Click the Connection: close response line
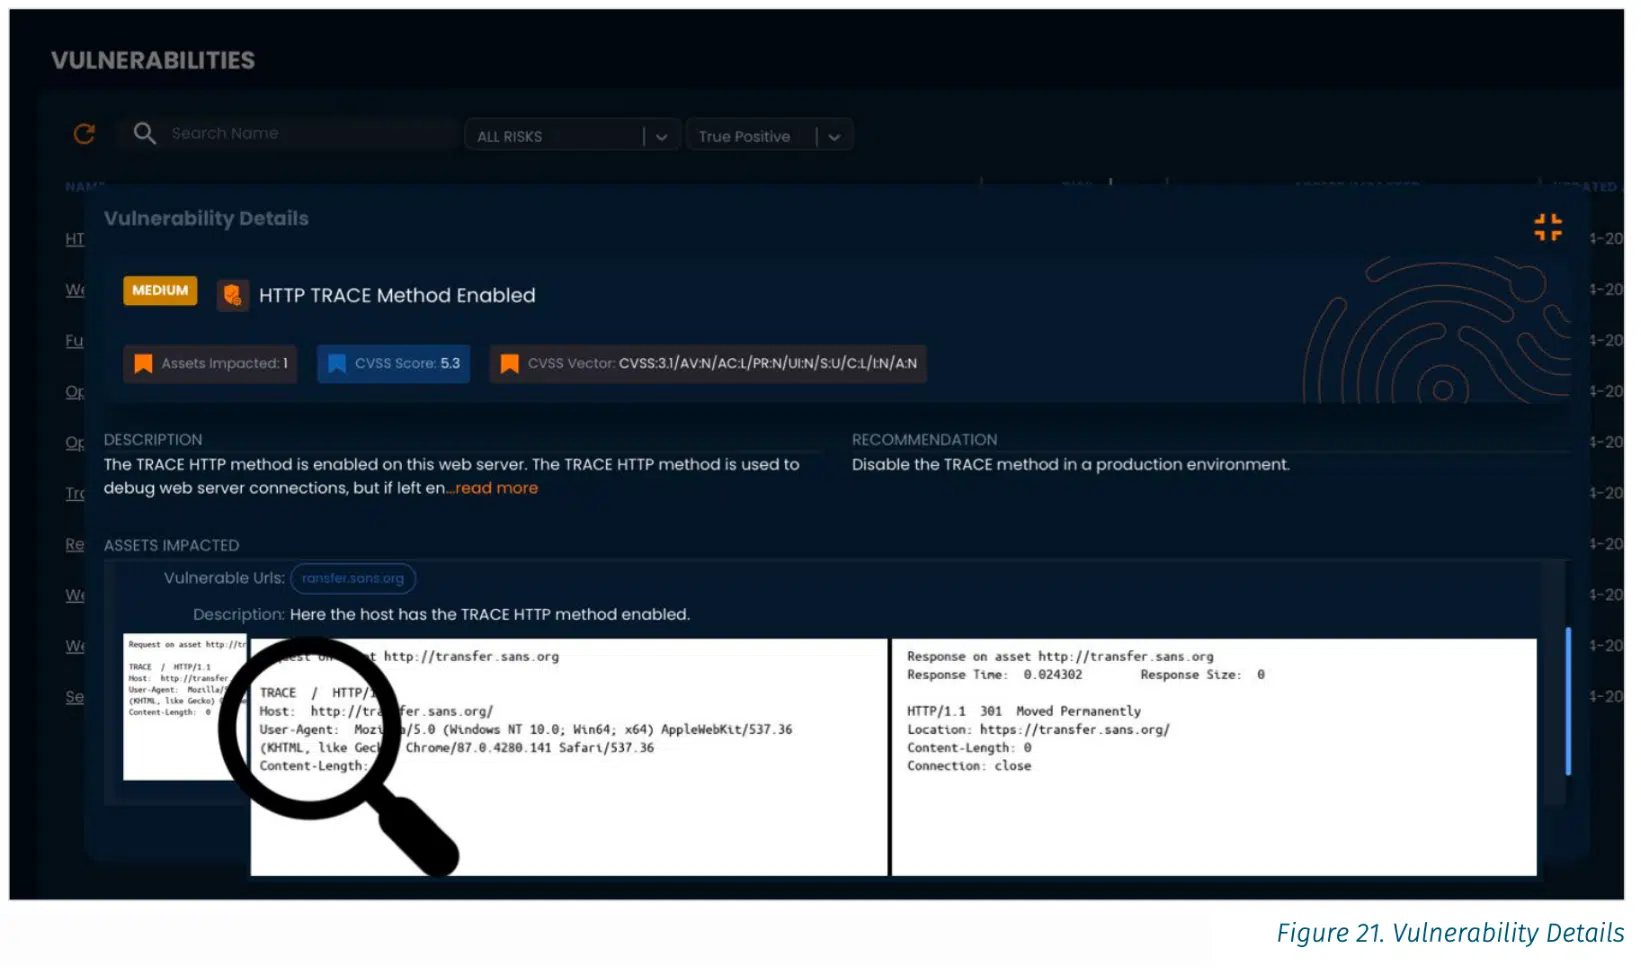Image resolution: width=1641 pixels, height=968 pixels. point(969,766)
